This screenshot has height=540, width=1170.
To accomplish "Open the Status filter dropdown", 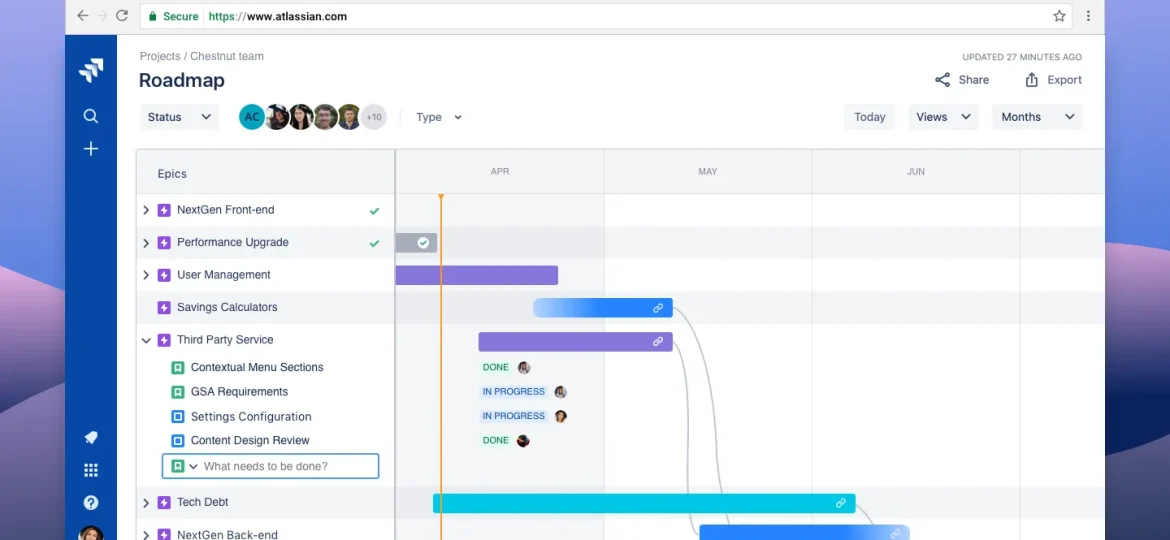I will [x=179, y=117].
